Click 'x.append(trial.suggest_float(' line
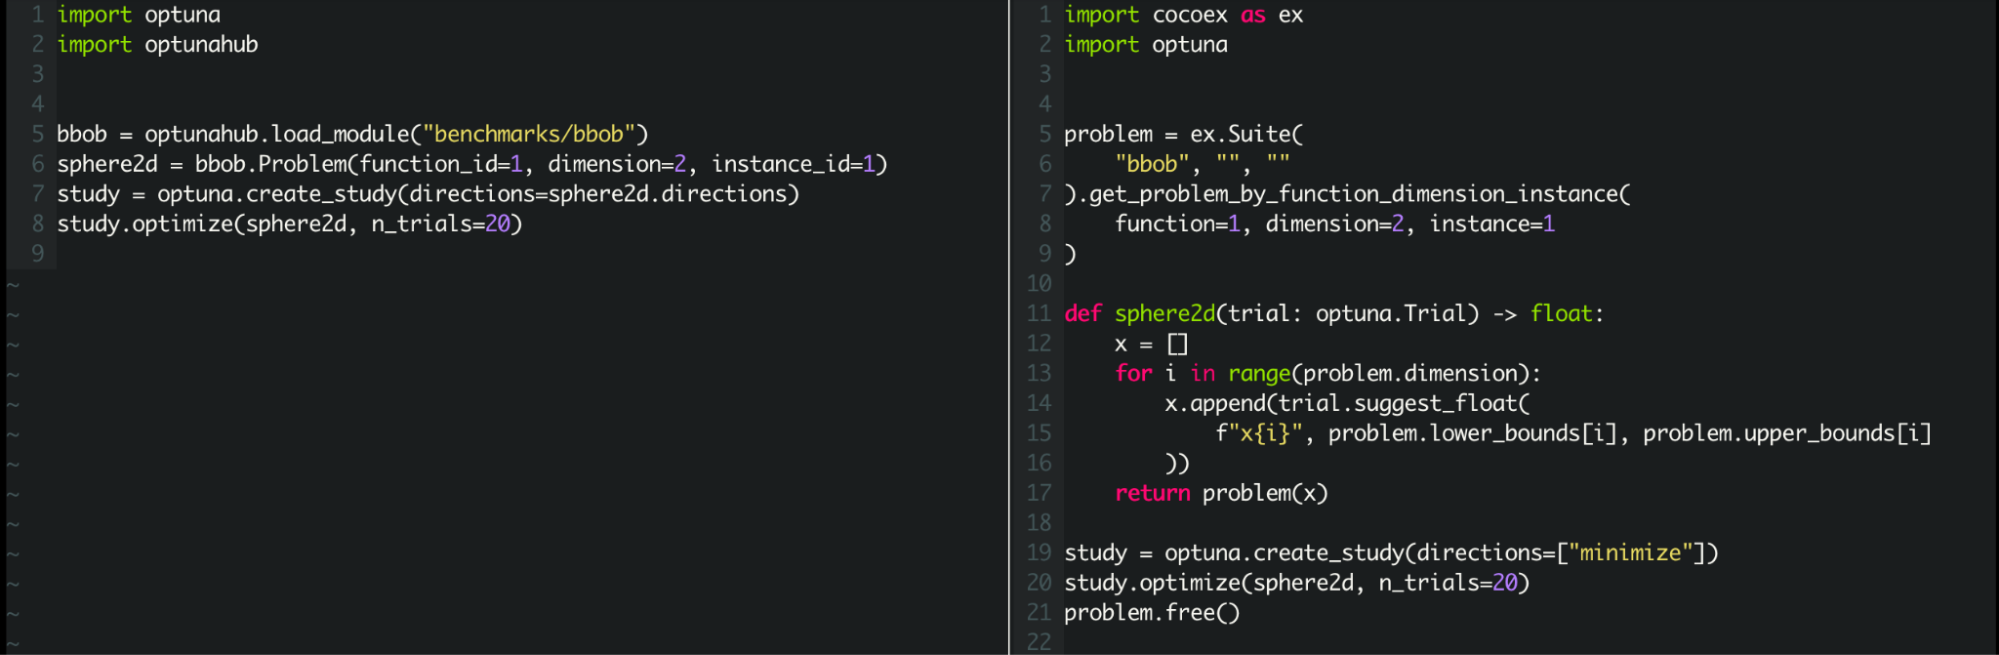This screenshot has height=655, width=1999. click(x=1347, y=404)
